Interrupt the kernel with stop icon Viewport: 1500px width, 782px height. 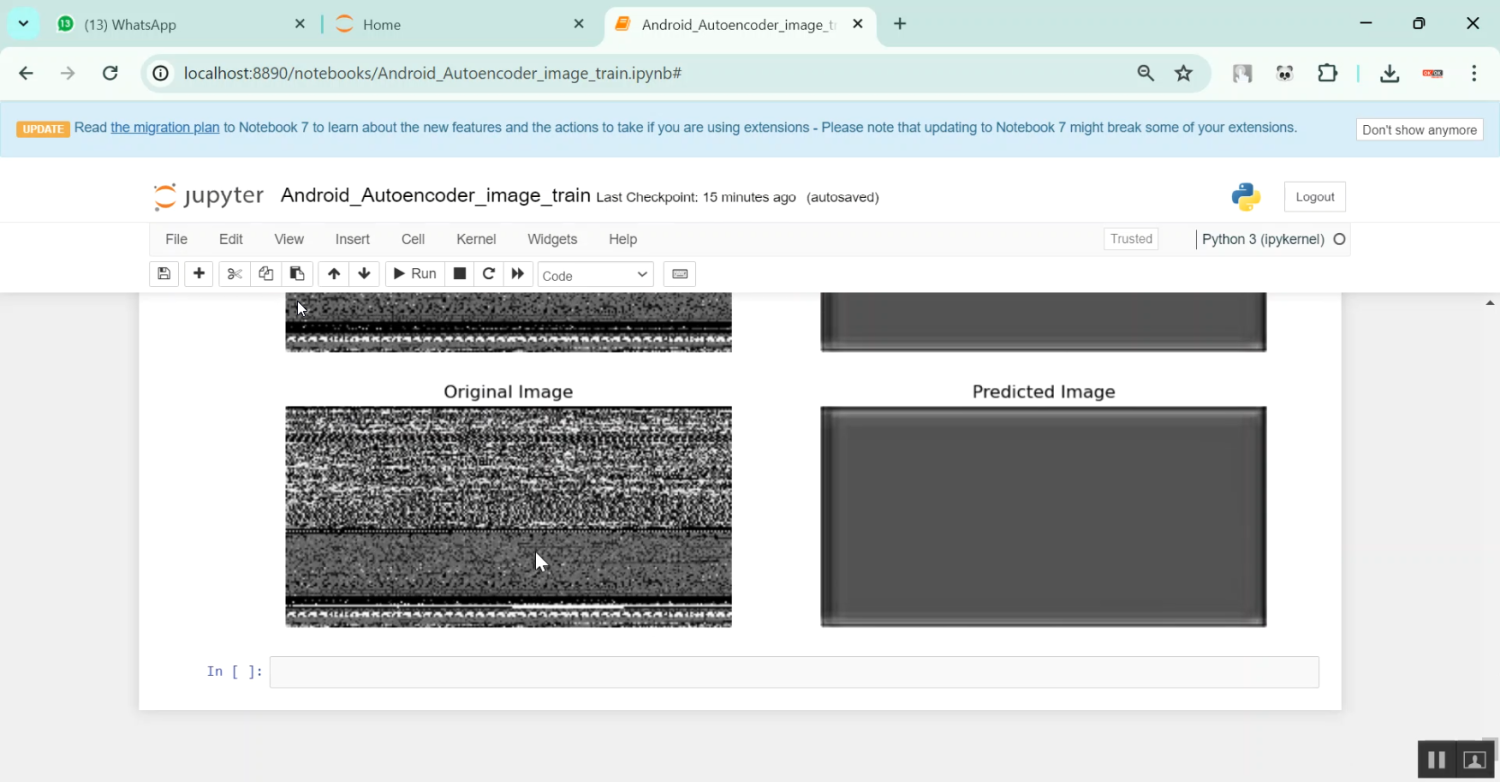point(459,273)
